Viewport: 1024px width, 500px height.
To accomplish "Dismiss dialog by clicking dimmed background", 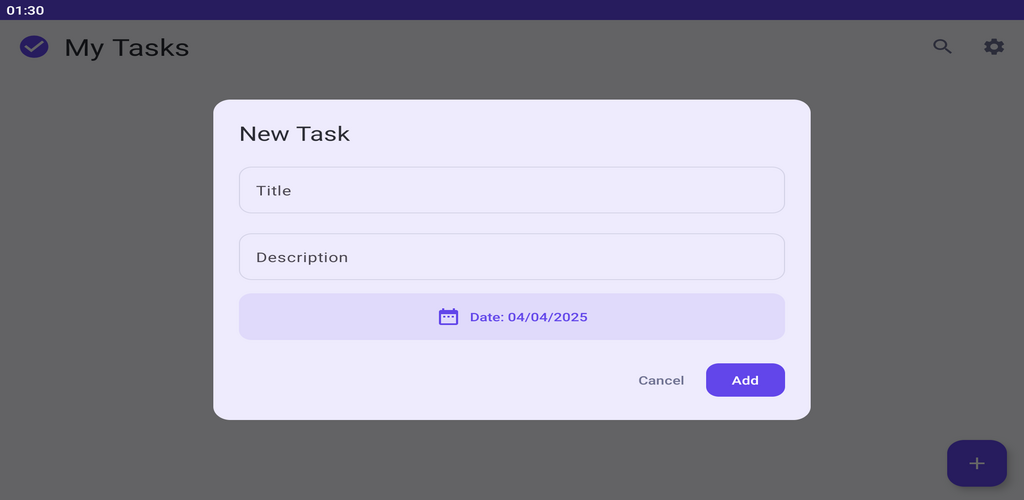I will pyautogui.click(x=104, y=261).
